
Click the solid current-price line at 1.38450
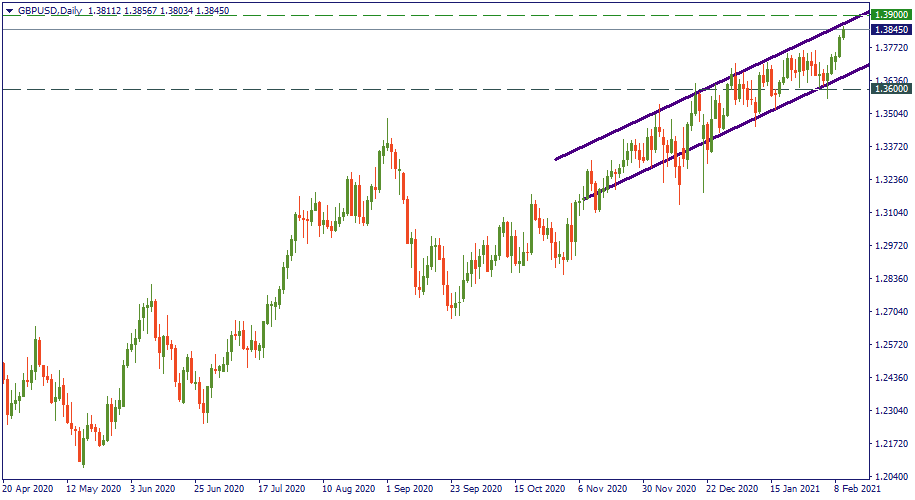400,30
